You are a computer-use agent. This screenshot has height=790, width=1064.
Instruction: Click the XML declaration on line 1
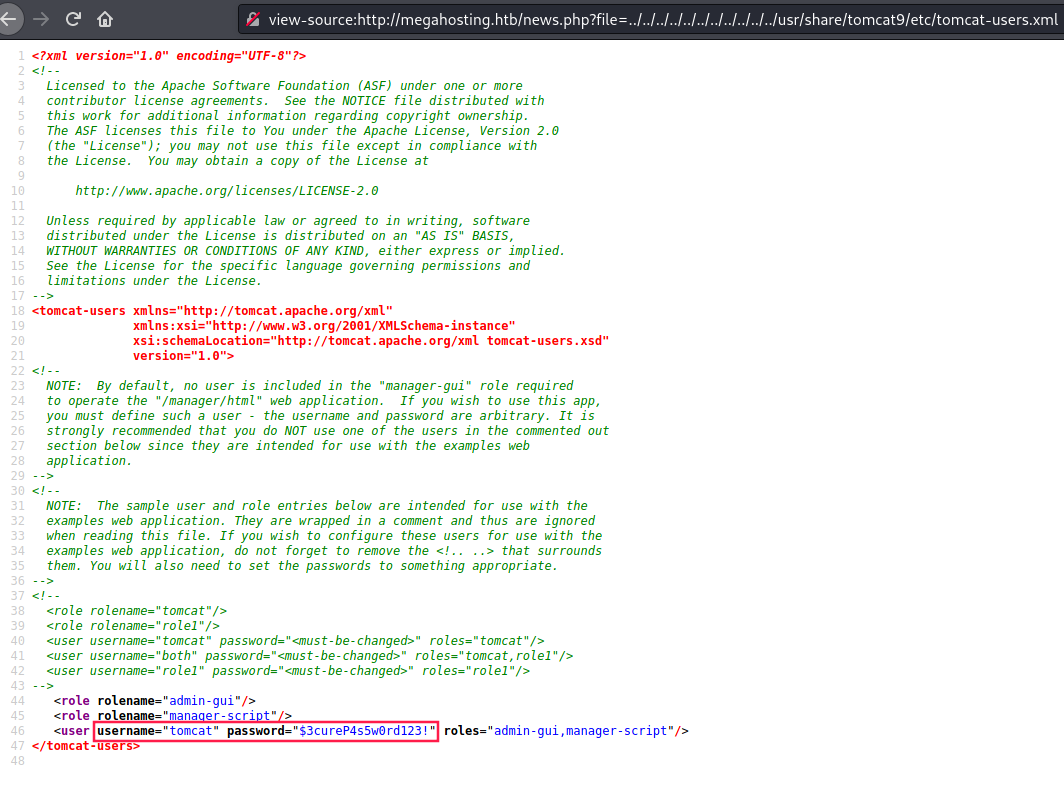(x=169, y=56)
